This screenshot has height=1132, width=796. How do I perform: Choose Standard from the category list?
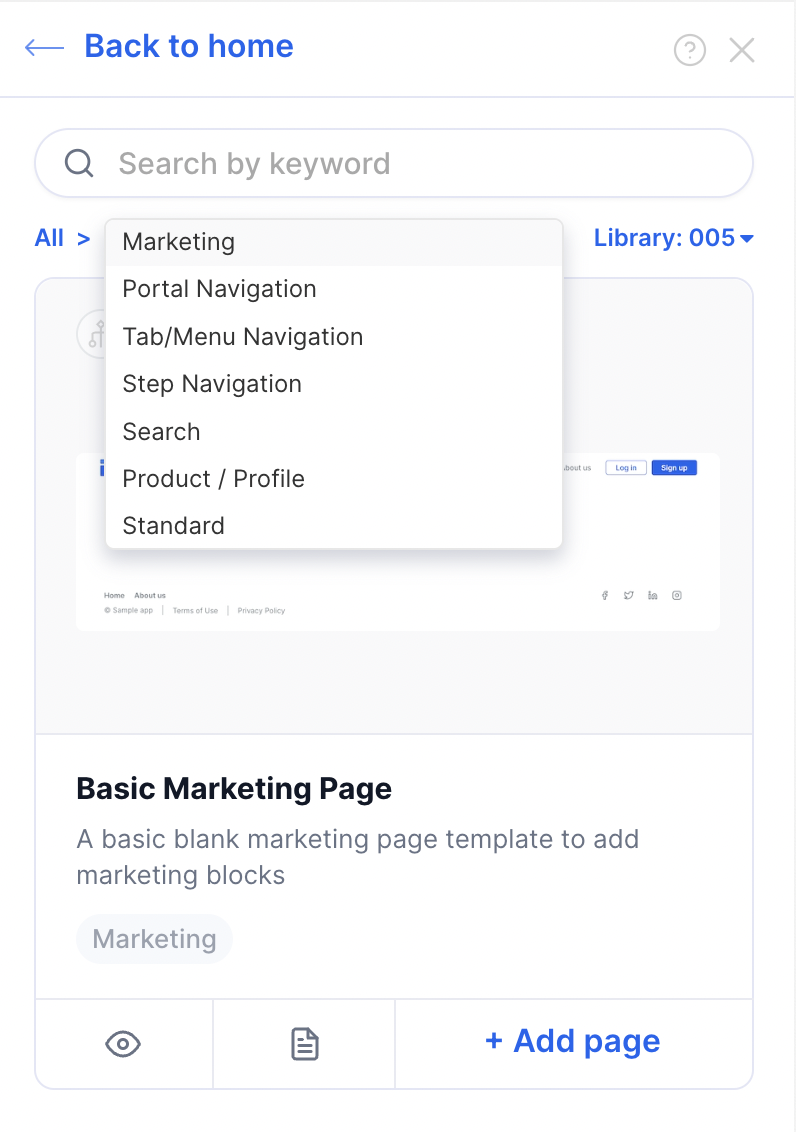pos(173,526)
